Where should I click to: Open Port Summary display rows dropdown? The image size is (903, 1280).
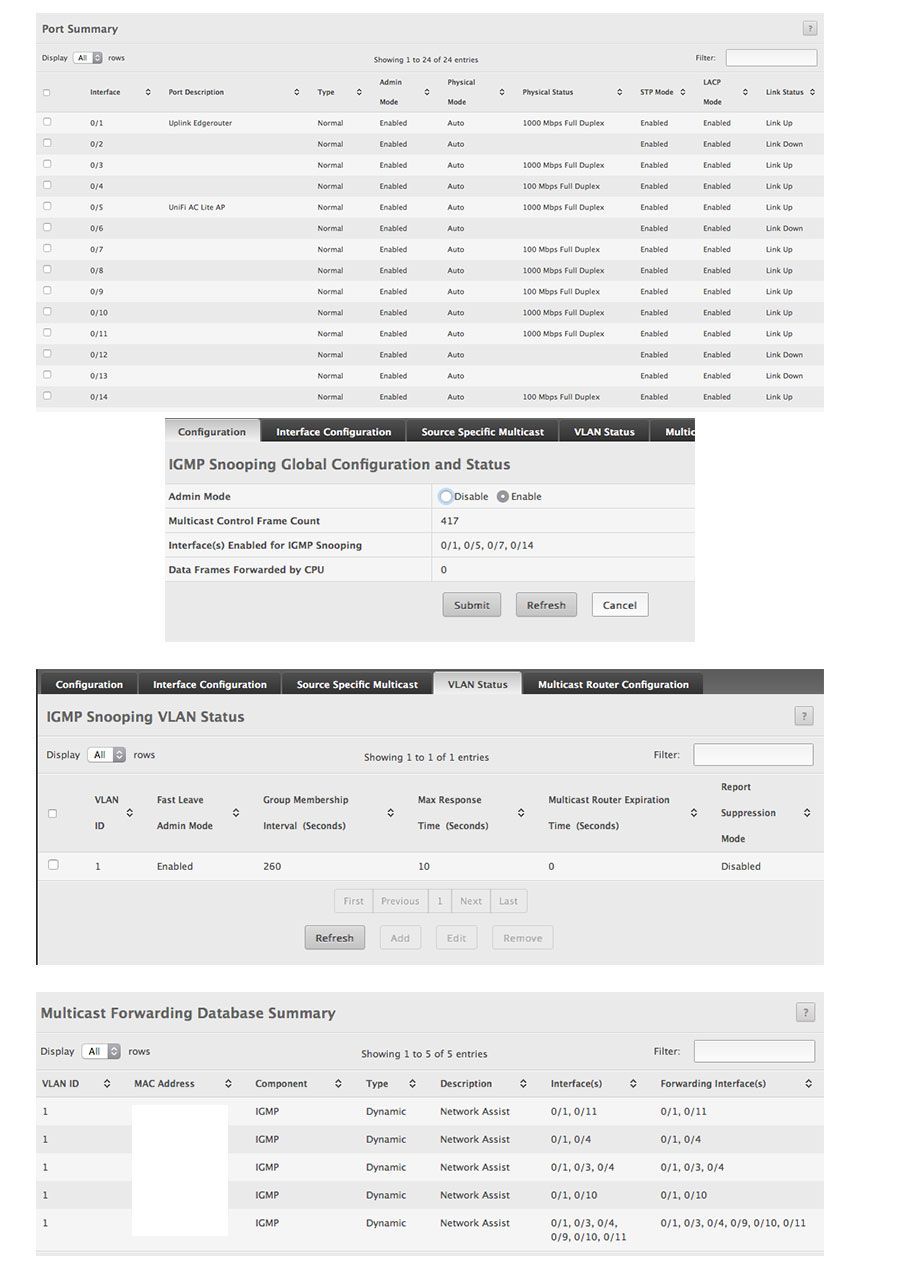pyautogui.click(x=88, y=58)
